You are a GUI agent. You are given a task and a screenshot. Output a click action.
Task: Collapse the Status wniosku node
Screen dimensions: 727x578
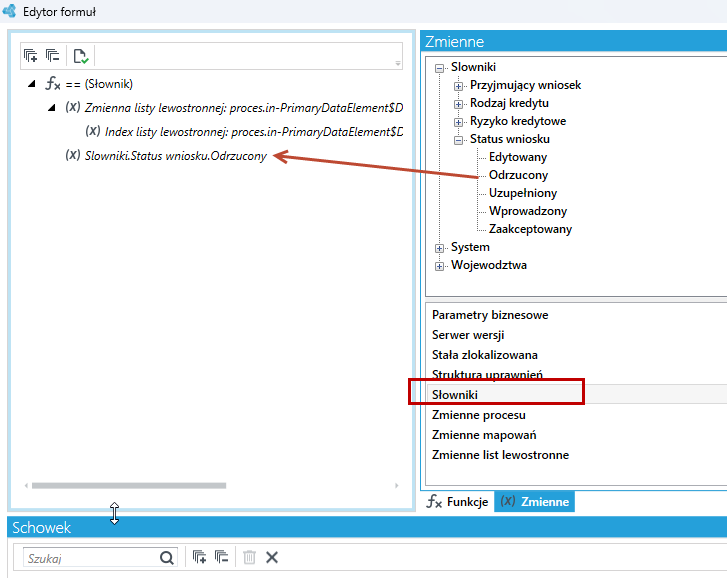tap(458, 140)
